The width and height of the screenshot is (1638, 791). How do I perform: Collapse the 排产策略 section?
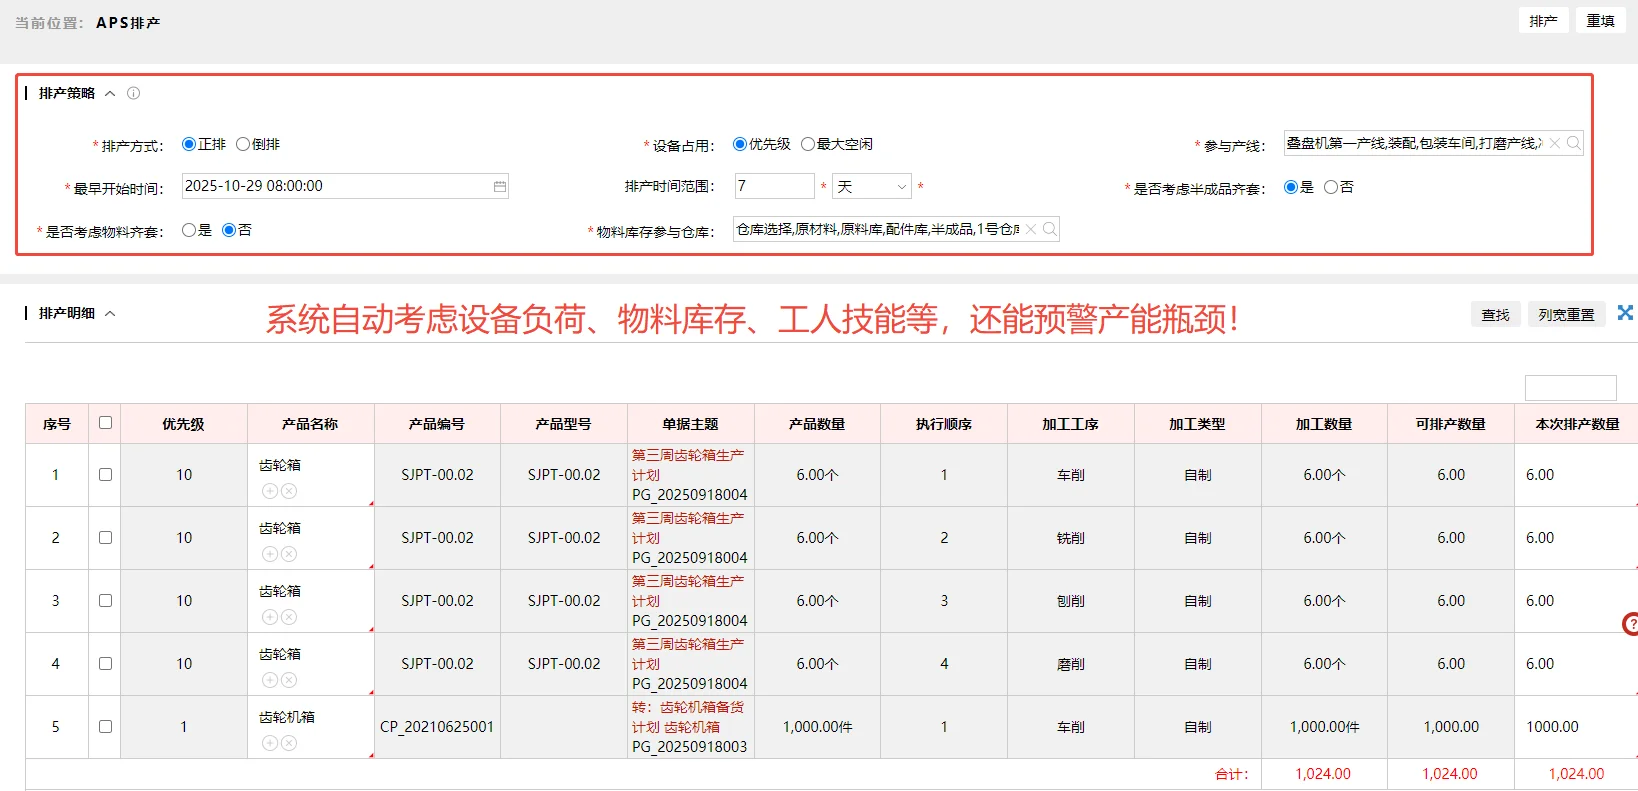[x=110, y=93]
